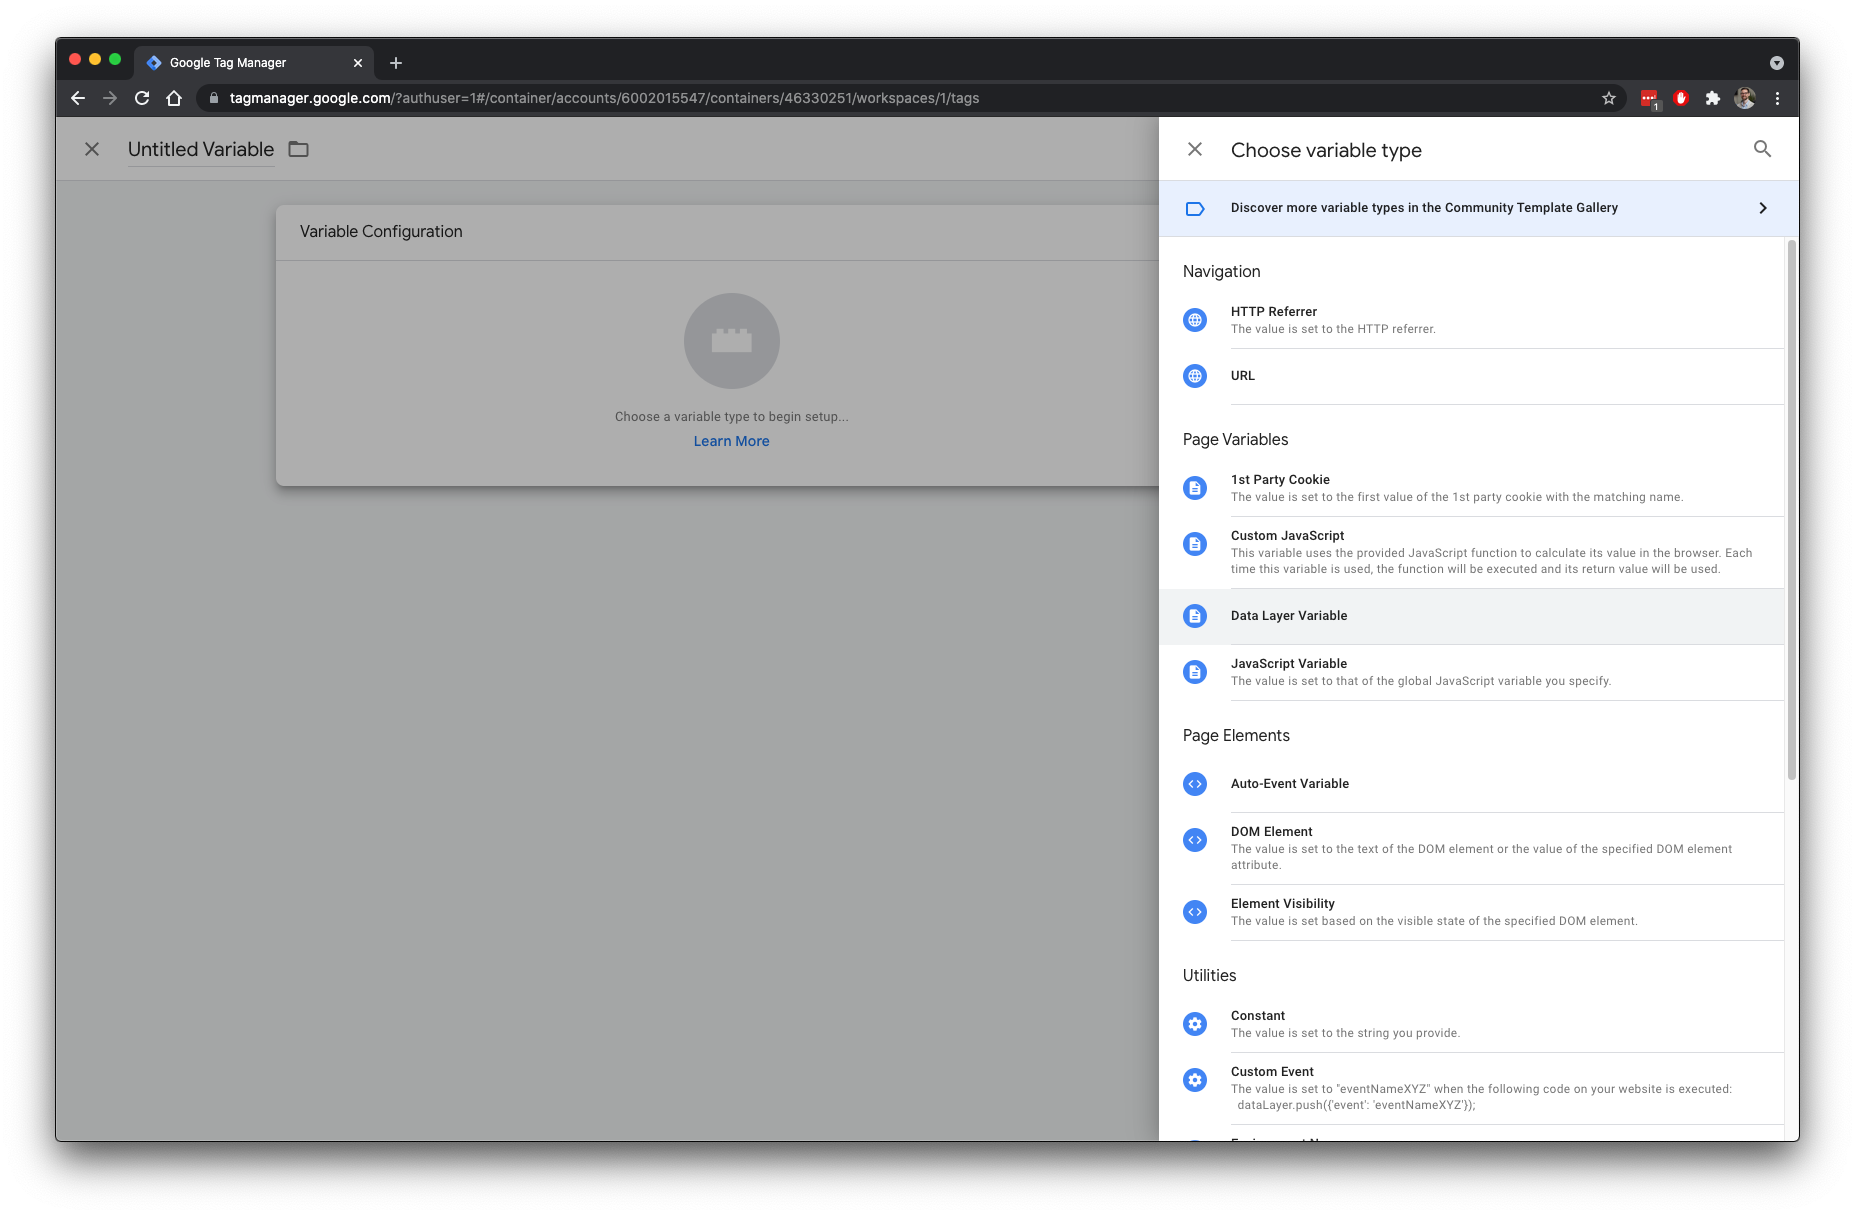The width and height of the screenshot is (1855, 1215).
Task: Select HTTP Referrer variable type
Action: 1472,320
